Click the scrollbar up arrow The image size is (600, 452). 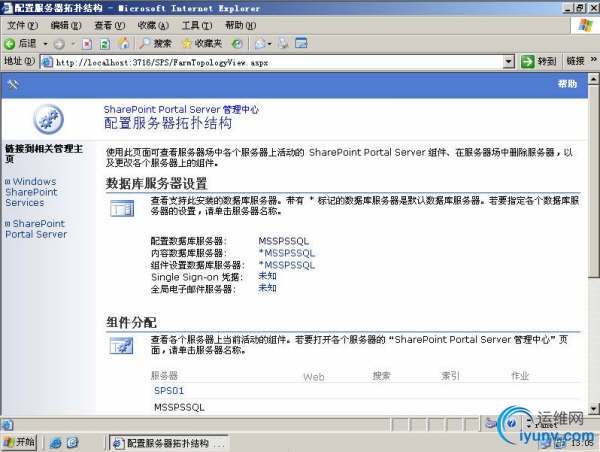coord(593,79)
